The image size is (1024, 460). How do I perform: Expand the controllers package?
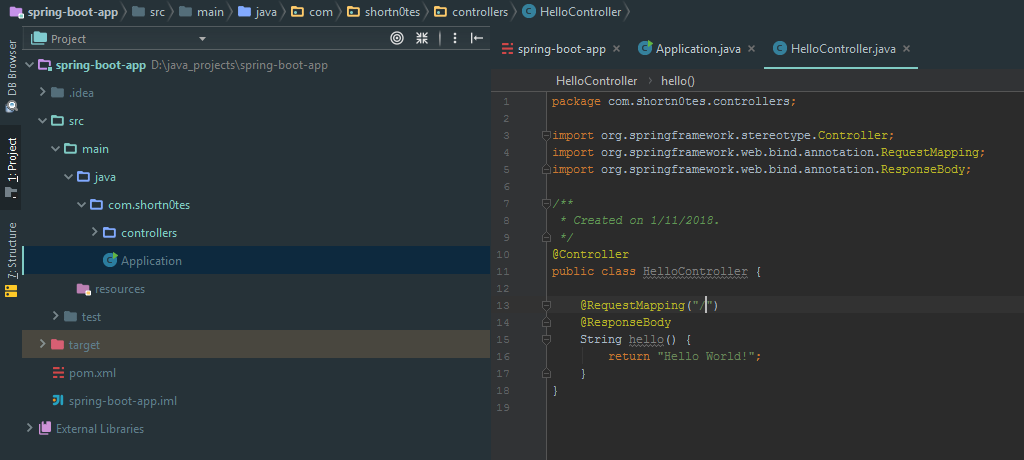[x=95, y=233]
